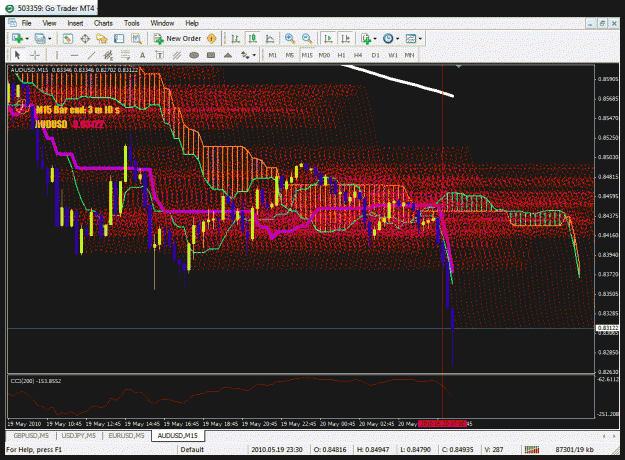Open the View menu
625x460 pixels.
(49, 23)
